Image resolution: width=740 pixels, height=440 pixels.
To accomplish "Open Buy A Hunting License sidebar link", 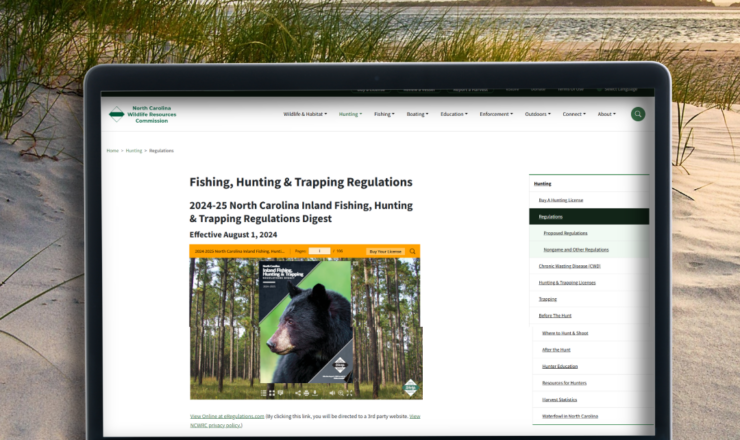I will tap(561, 200).
